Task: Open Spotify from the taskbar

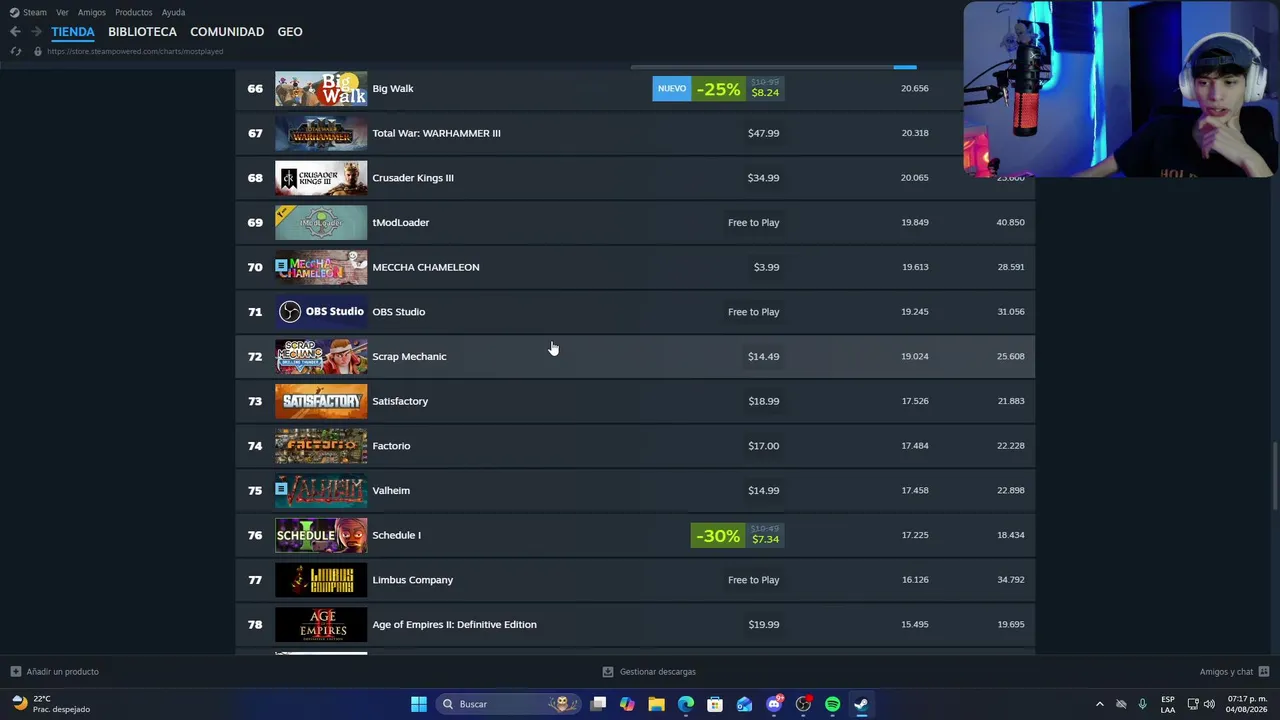Action: coord(832,704)
